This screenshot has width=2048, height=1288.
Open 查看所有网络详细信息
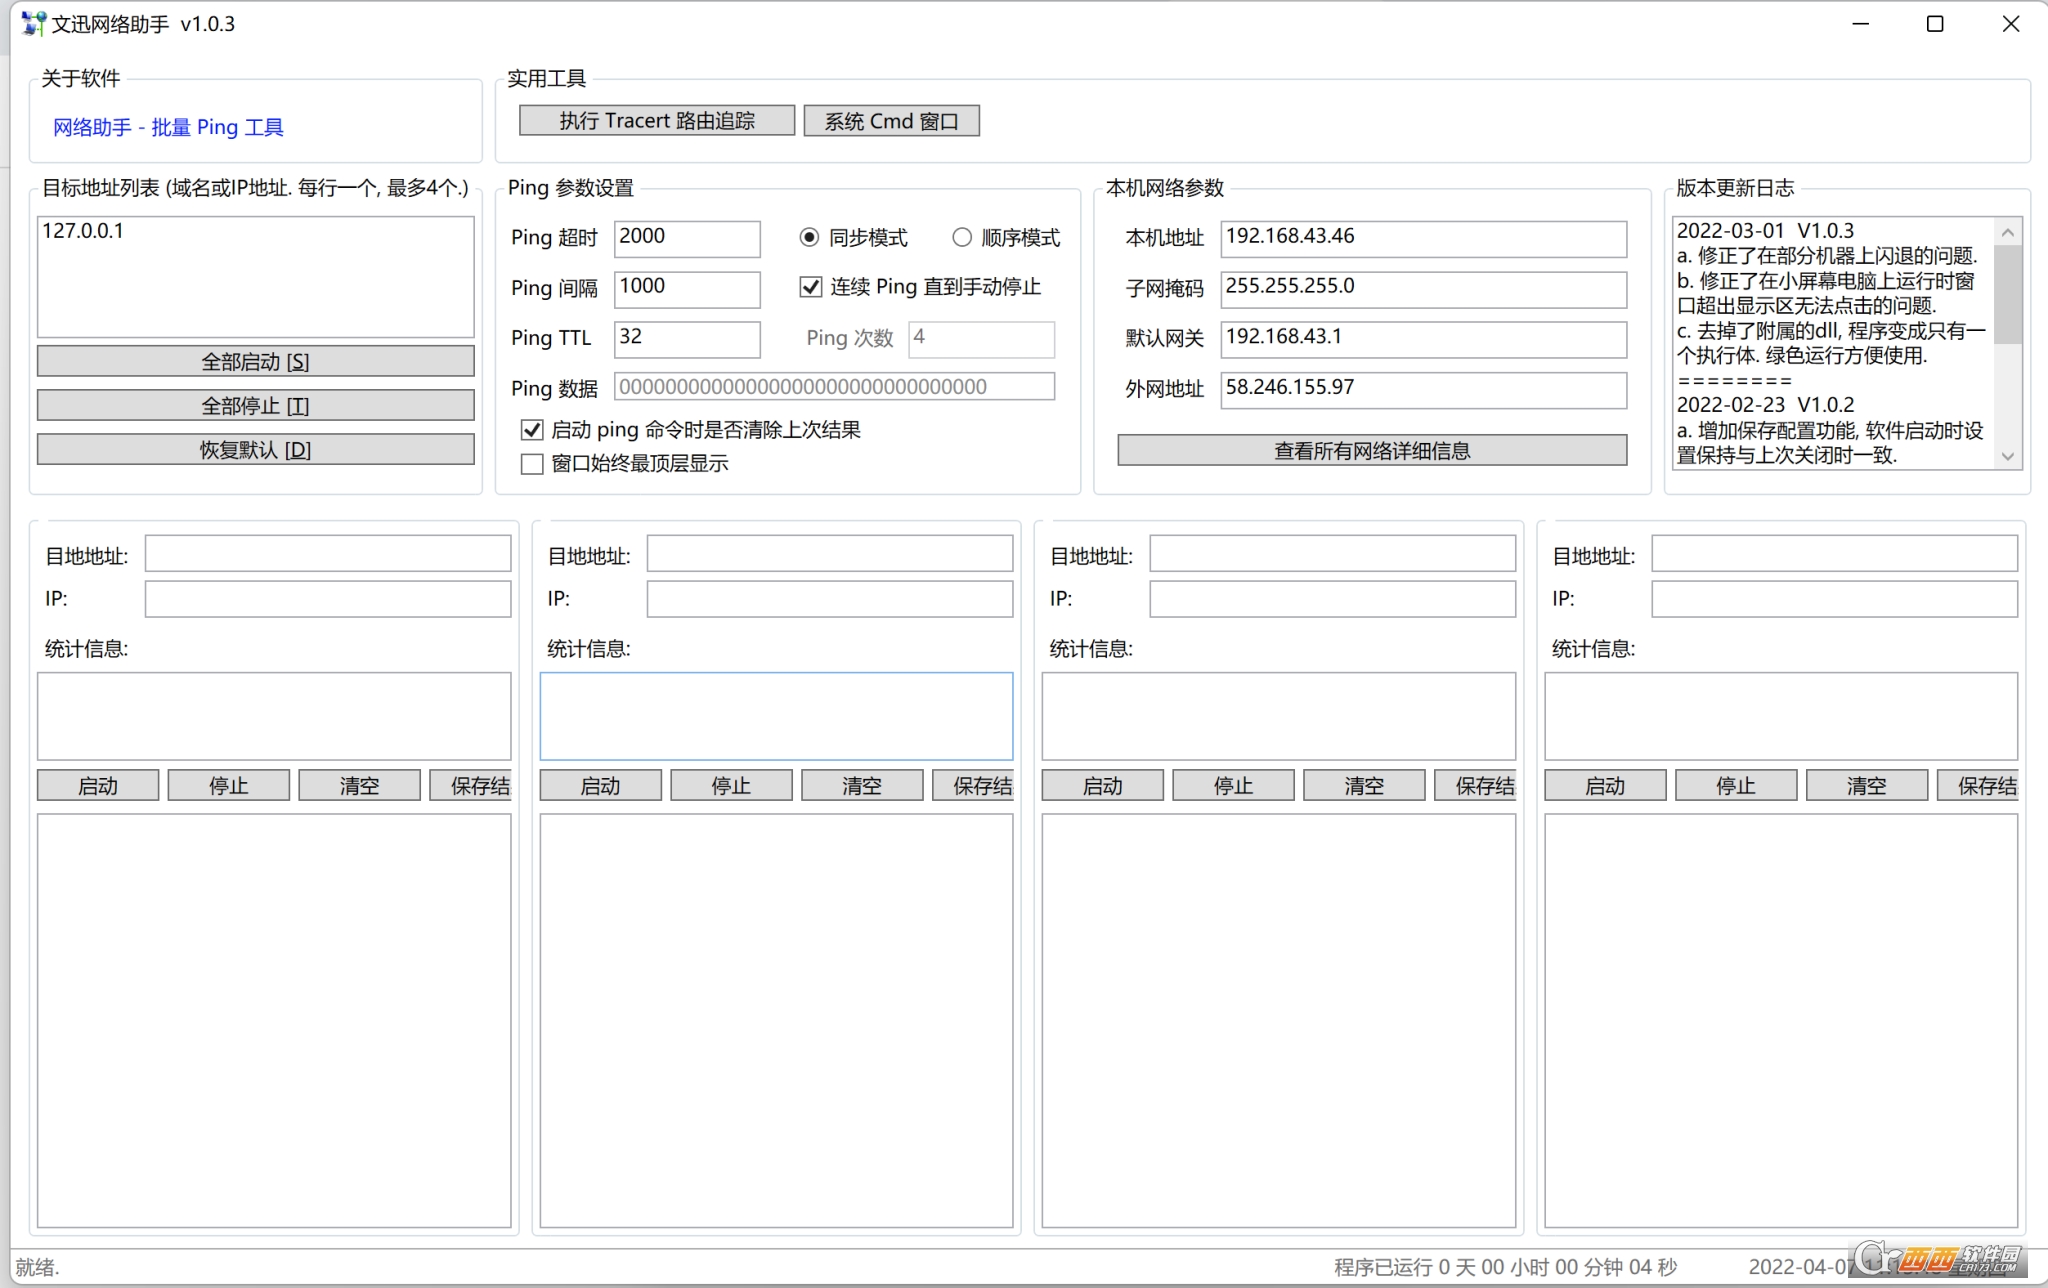[x=1371, y=450]
